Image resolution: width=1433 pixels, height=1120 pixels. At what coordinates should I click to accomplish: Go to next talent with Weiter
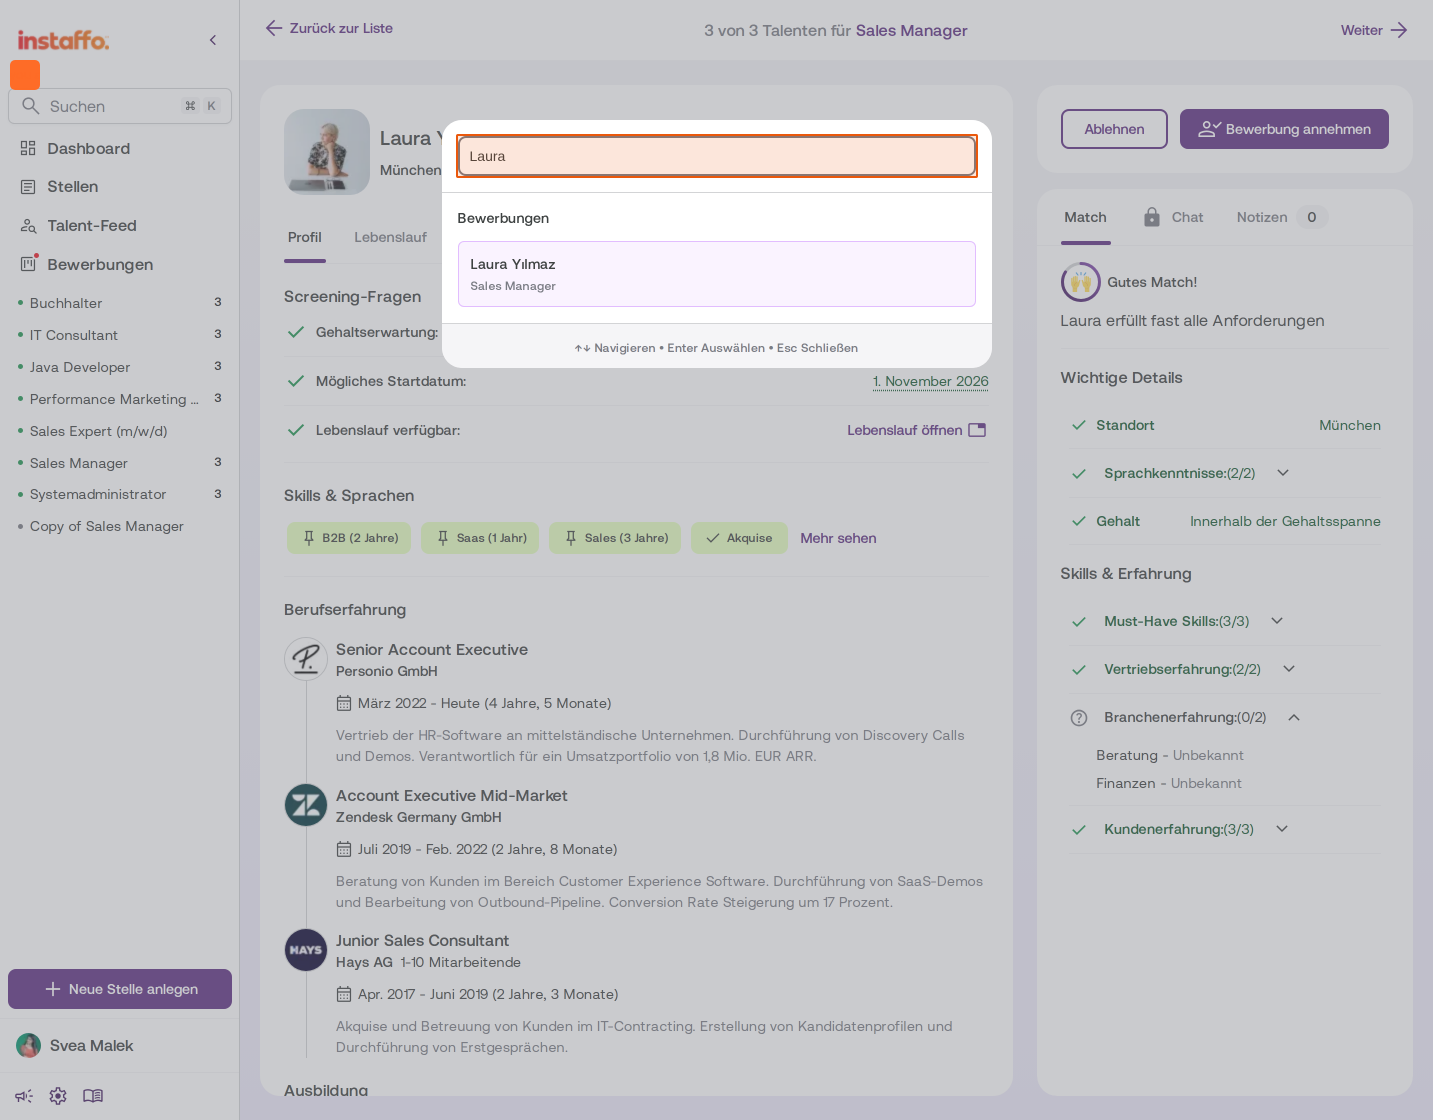coord(1374,30)
